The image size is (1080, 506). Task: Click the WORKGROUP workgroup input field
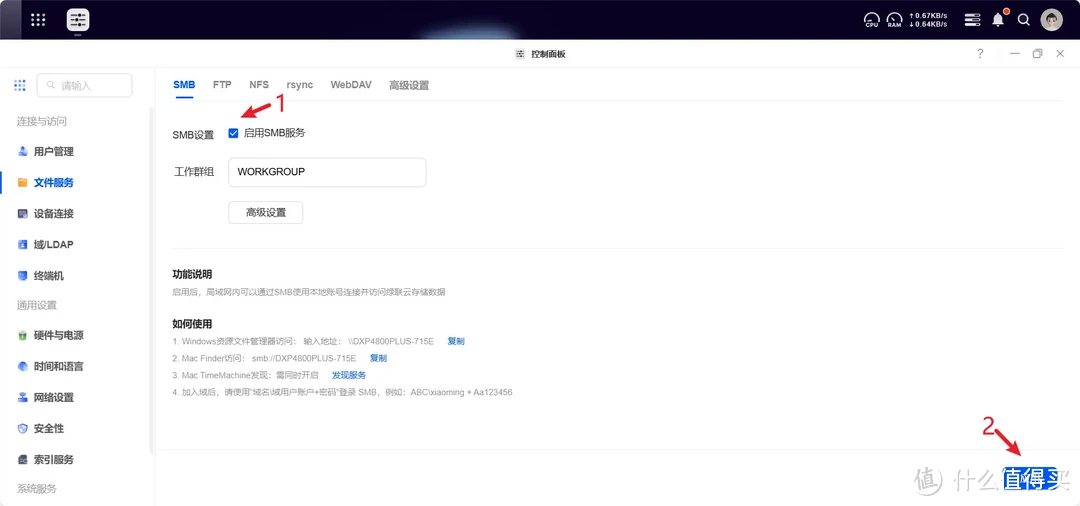[x=327, y=172]
